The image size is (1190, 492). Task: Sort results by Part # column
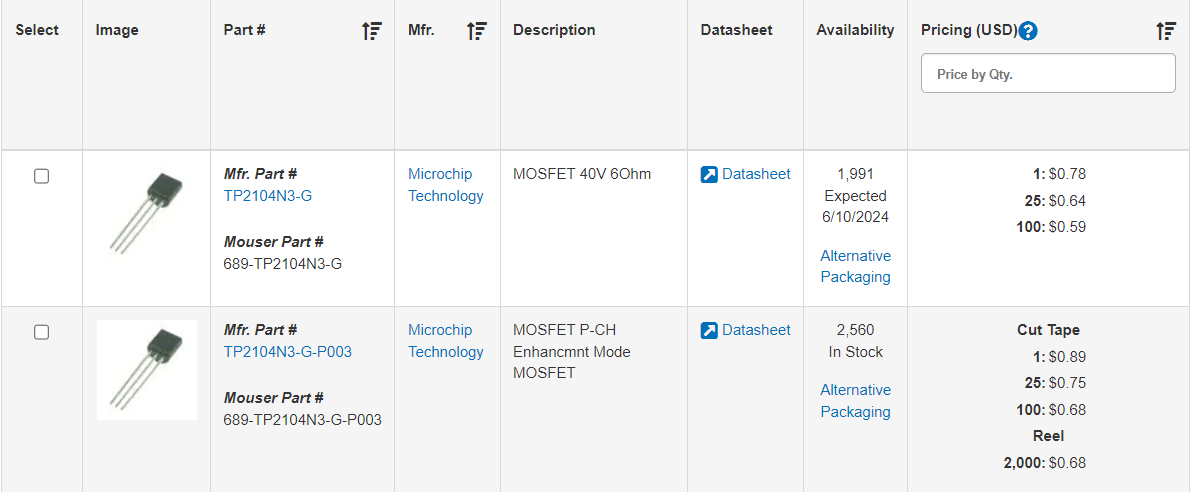[x=372, y=31]
